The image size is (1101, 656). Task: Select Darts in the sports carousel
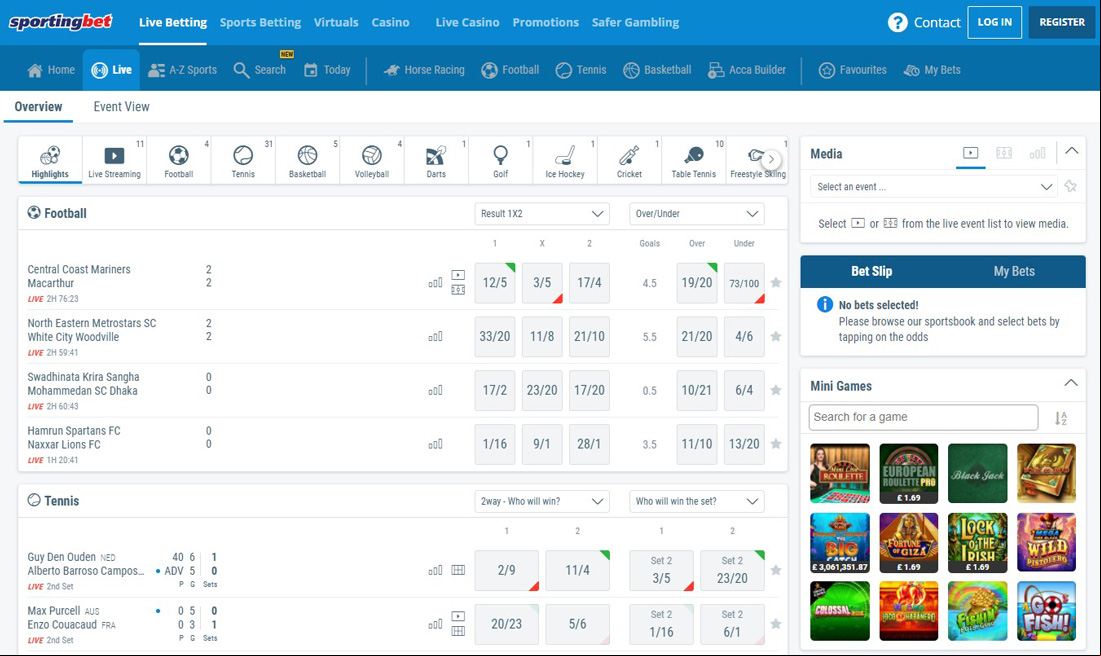point(436,161)
